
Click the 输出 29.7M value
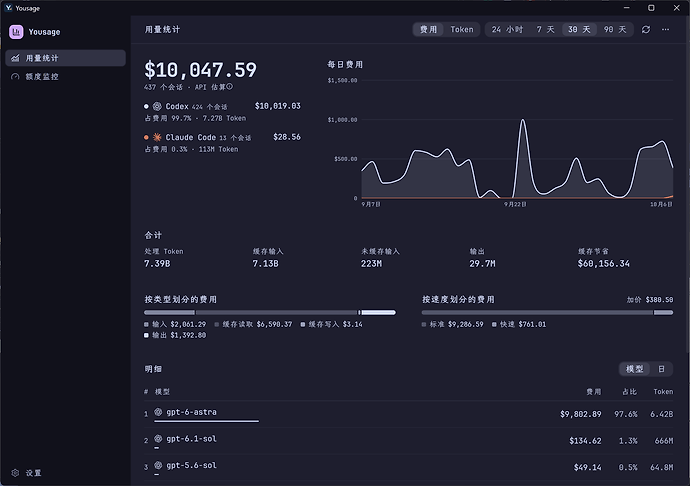point(482,264)
